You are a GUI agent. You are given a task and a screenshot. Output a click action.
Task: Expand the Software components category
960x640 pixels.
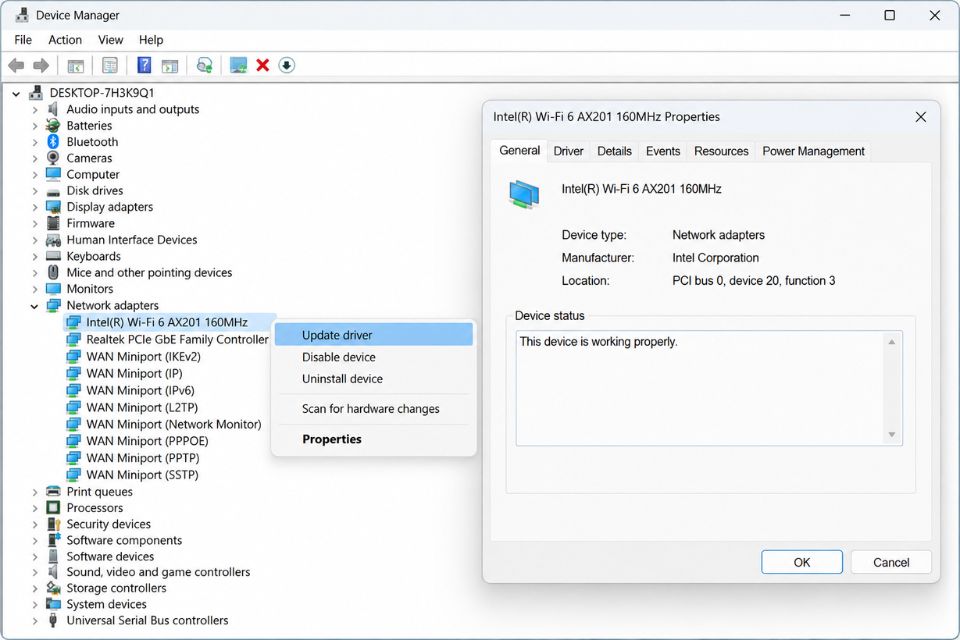tap(35, 540)
